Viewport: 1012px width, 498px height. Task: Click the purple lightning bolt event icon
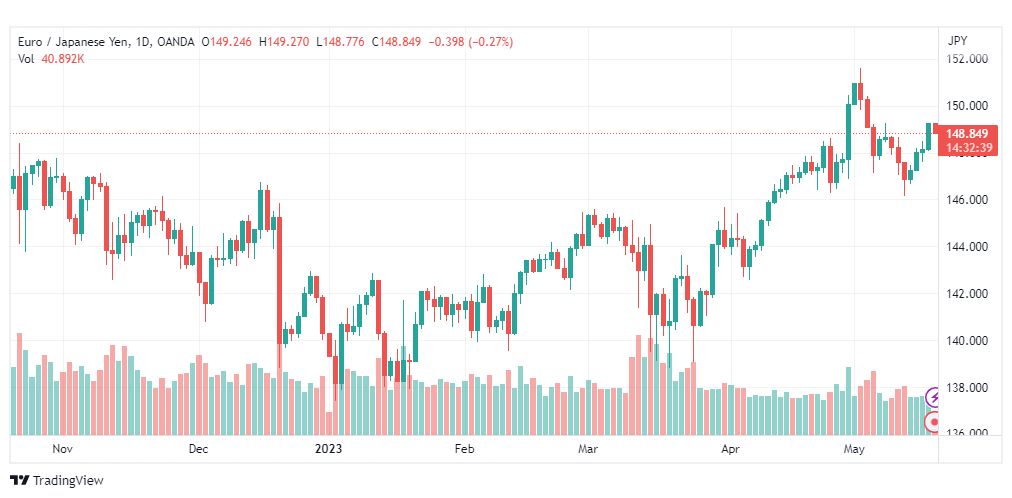pos(932,397)
